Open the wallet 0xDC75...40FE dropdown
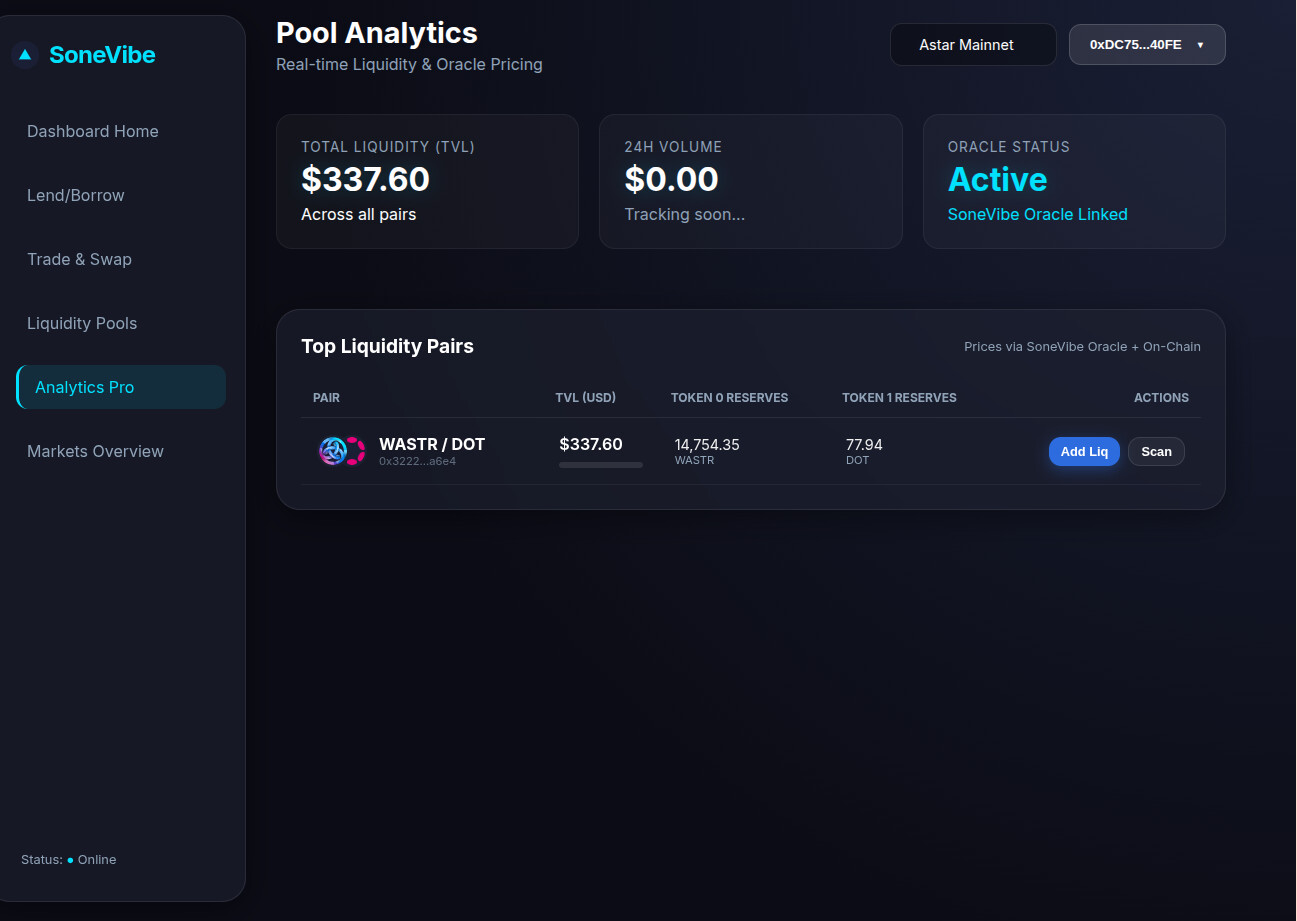1297x921 pixels. click(x=1147, y=45)
